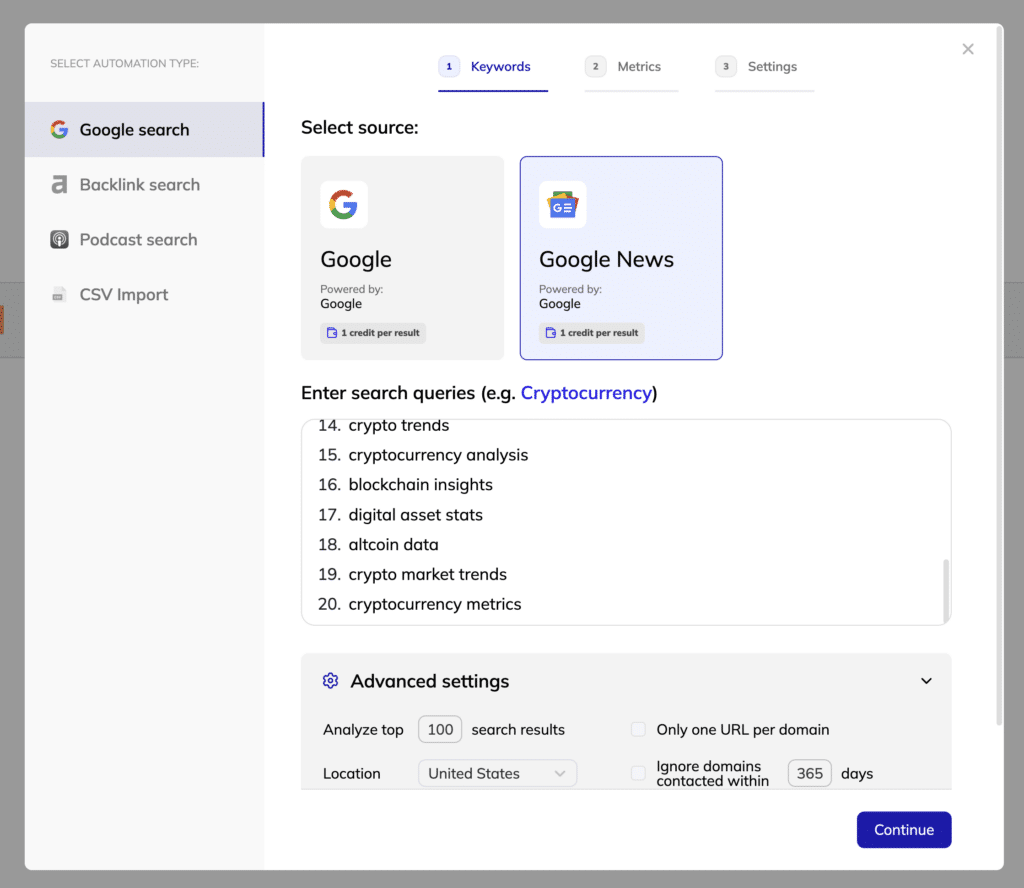1024x888 pixels.
Task: Close the automation dialog with the X
Action: click(x=968, y=49)
